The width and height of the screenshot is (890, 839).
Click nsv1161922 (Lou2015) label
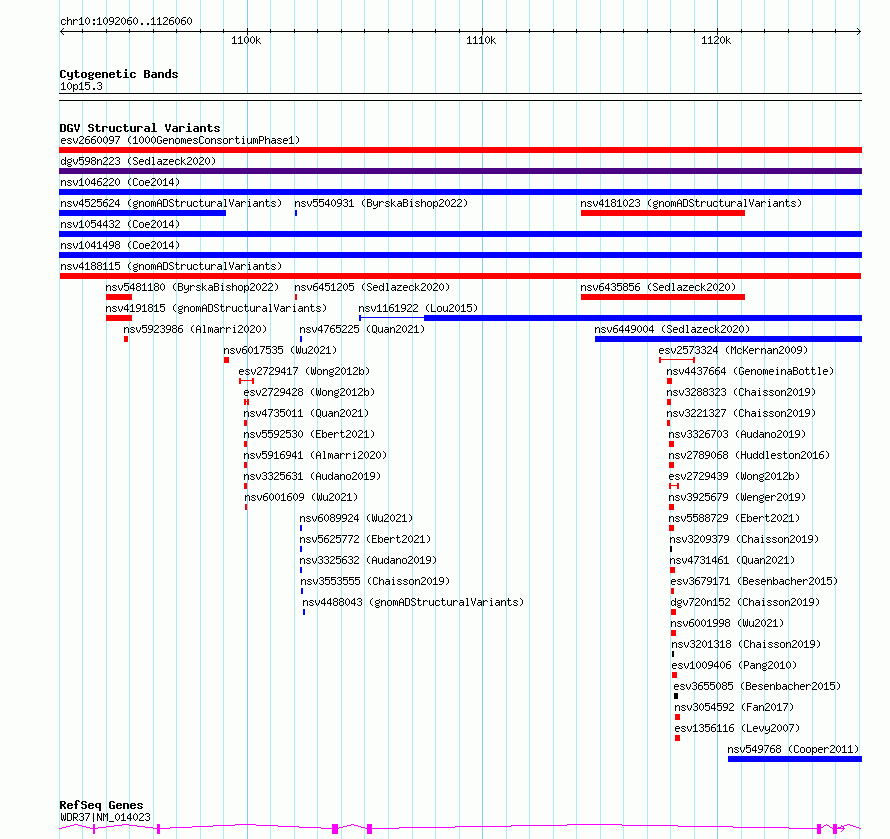pos(418,308)
